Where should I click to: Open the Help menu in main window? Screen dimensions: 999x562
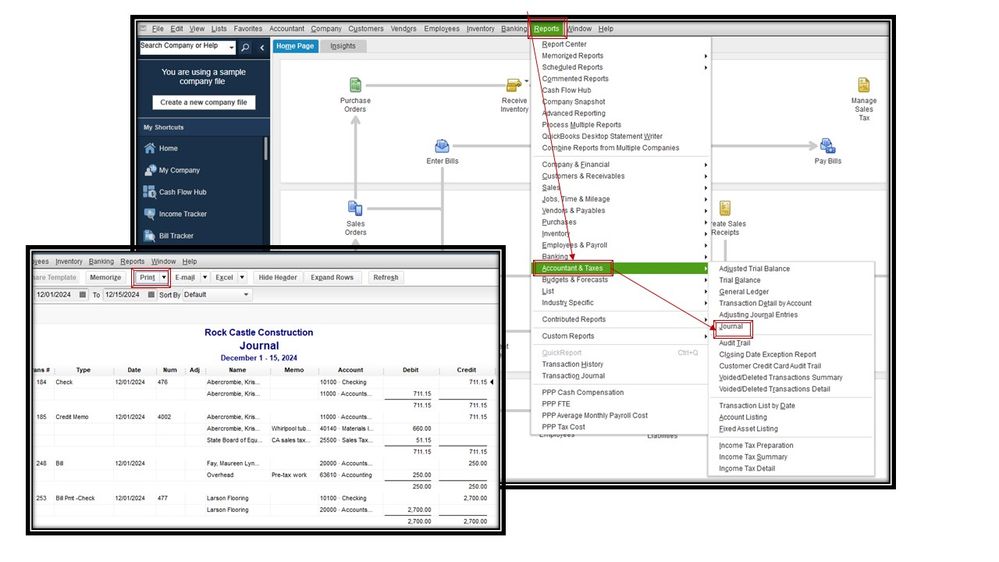click(x=605, y=29)
